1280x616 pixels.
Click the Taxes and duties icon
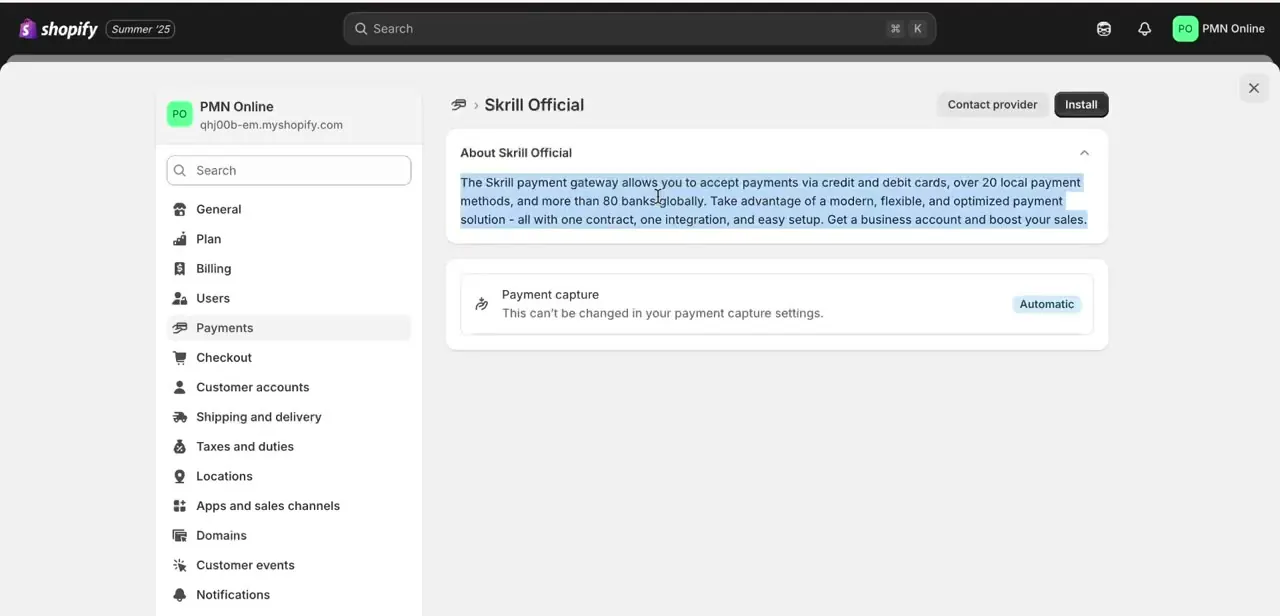pyautogui.click(x=180, y=446)
